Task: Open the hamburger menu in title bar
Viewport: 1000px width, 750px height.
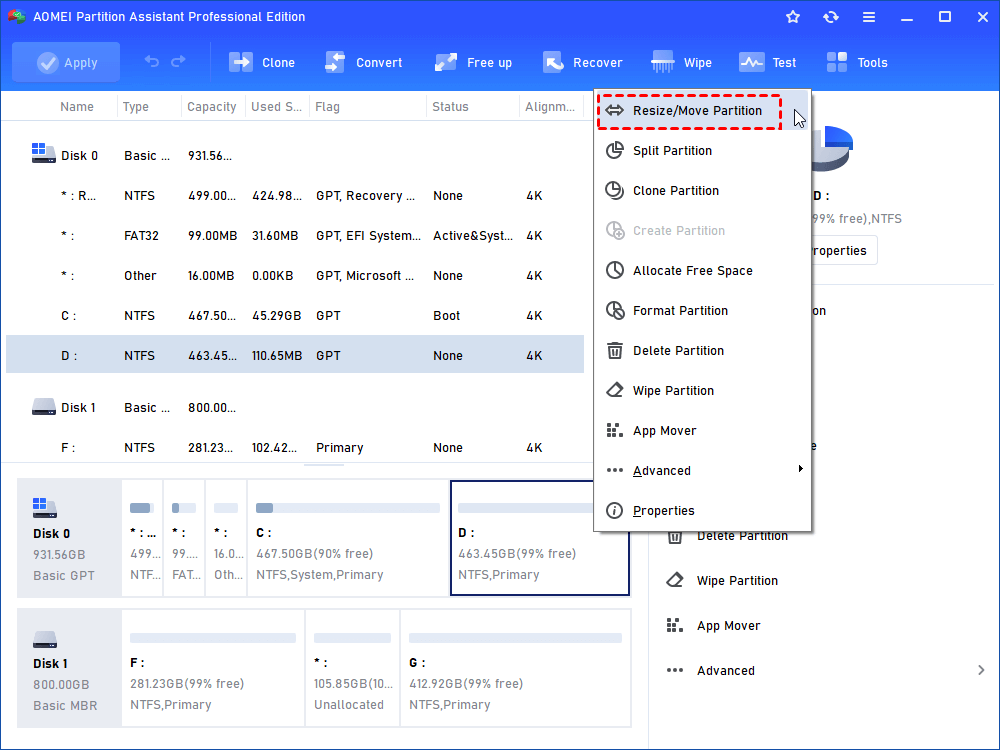Action: click(x=869, y=17)
